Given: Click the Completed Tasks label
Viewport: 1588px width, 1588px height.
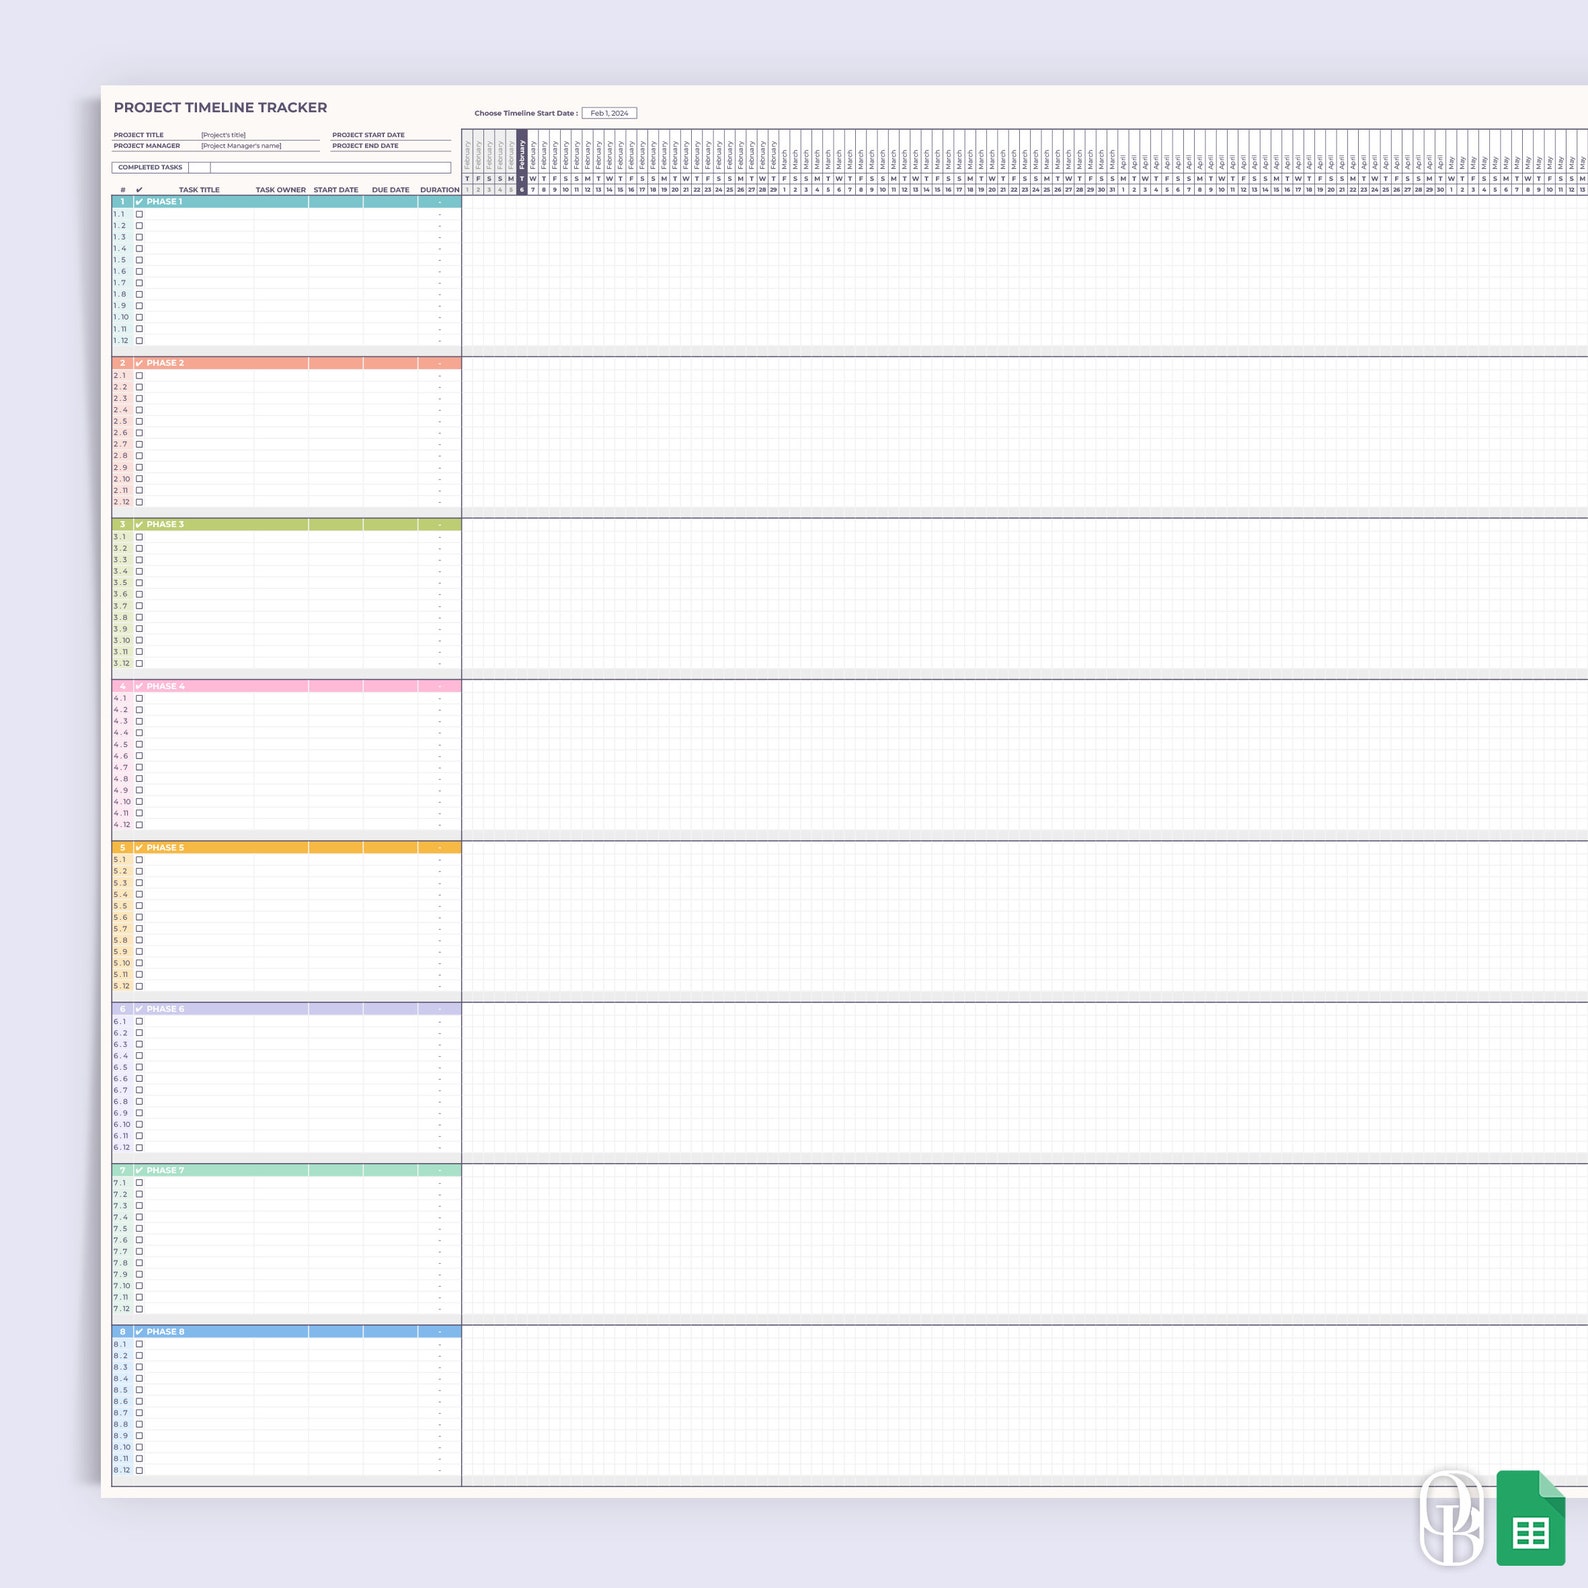Looking at the screenshot, I should click(150, 168).
